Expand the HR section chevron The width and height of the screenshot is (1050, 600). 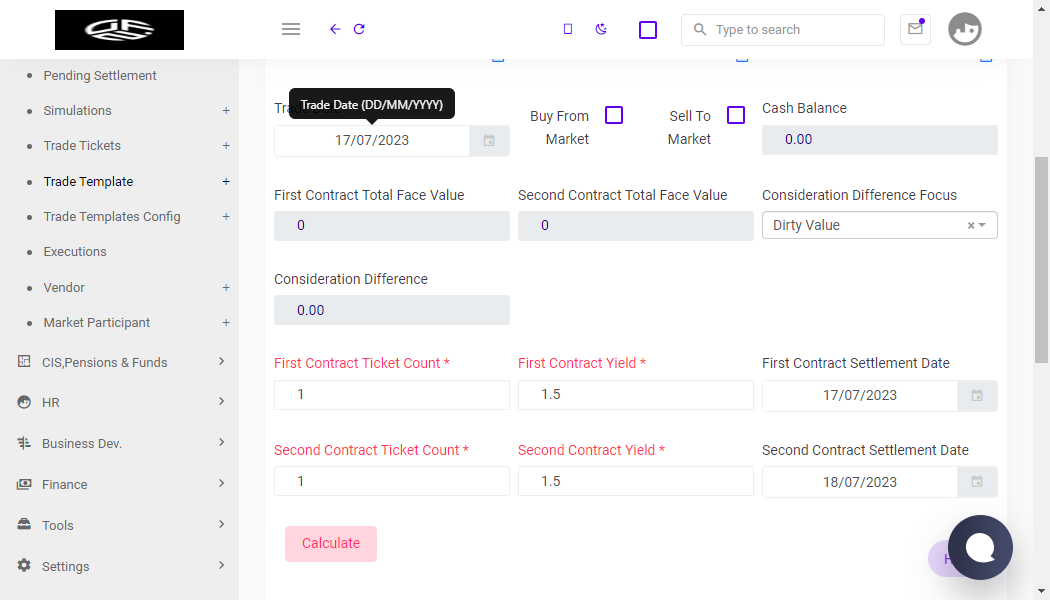tap(222, 402)
